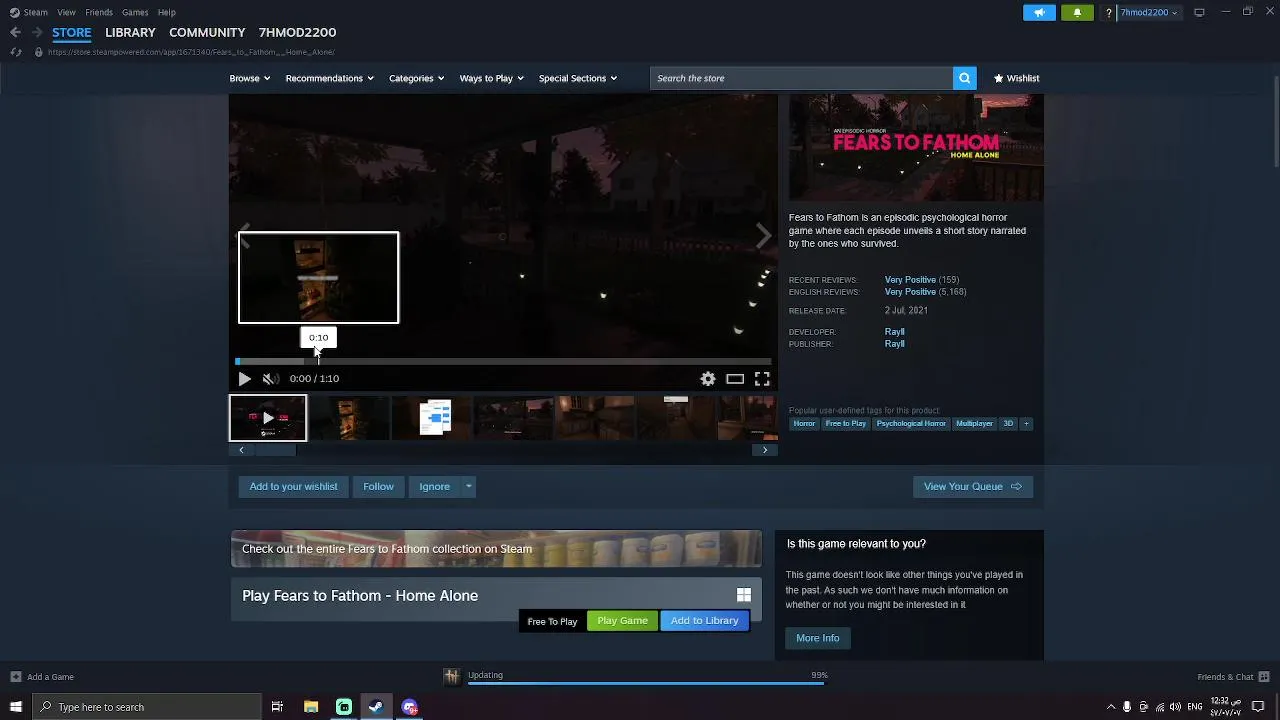The image size is (1280, 720).
Task: Click the Windows platform icon
Action: pyautogui.click(x=743, y=595)
